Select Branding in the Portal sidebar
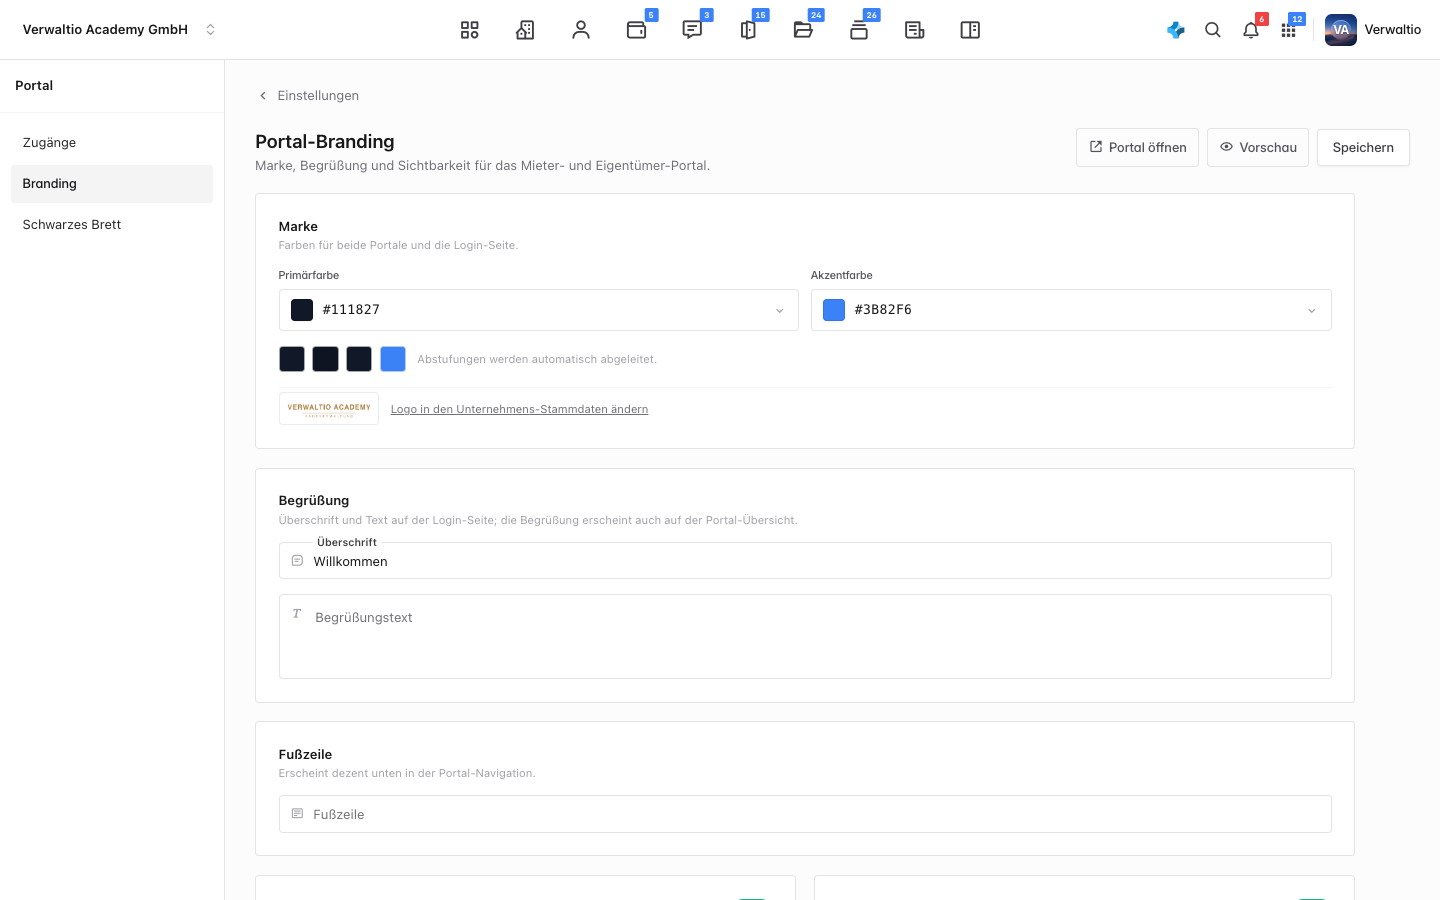 point(112,184)
